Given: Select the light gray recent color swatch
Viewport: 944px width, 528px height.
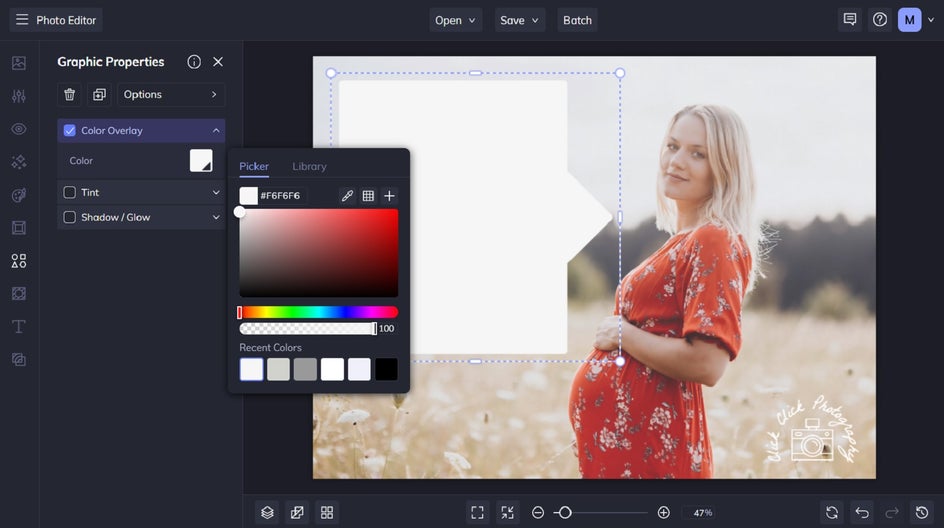Looking at the screenshot, I should [278, 369].
